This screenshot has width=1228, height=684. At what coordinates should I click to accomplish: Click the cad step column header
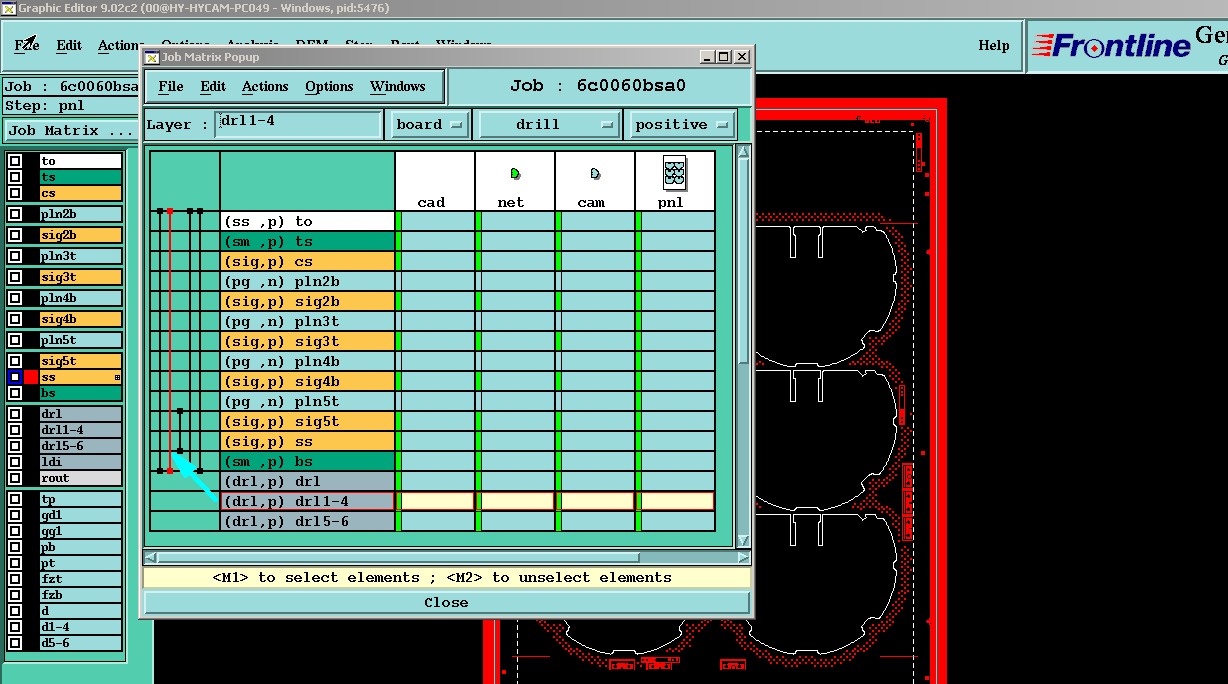coord(435,181)
